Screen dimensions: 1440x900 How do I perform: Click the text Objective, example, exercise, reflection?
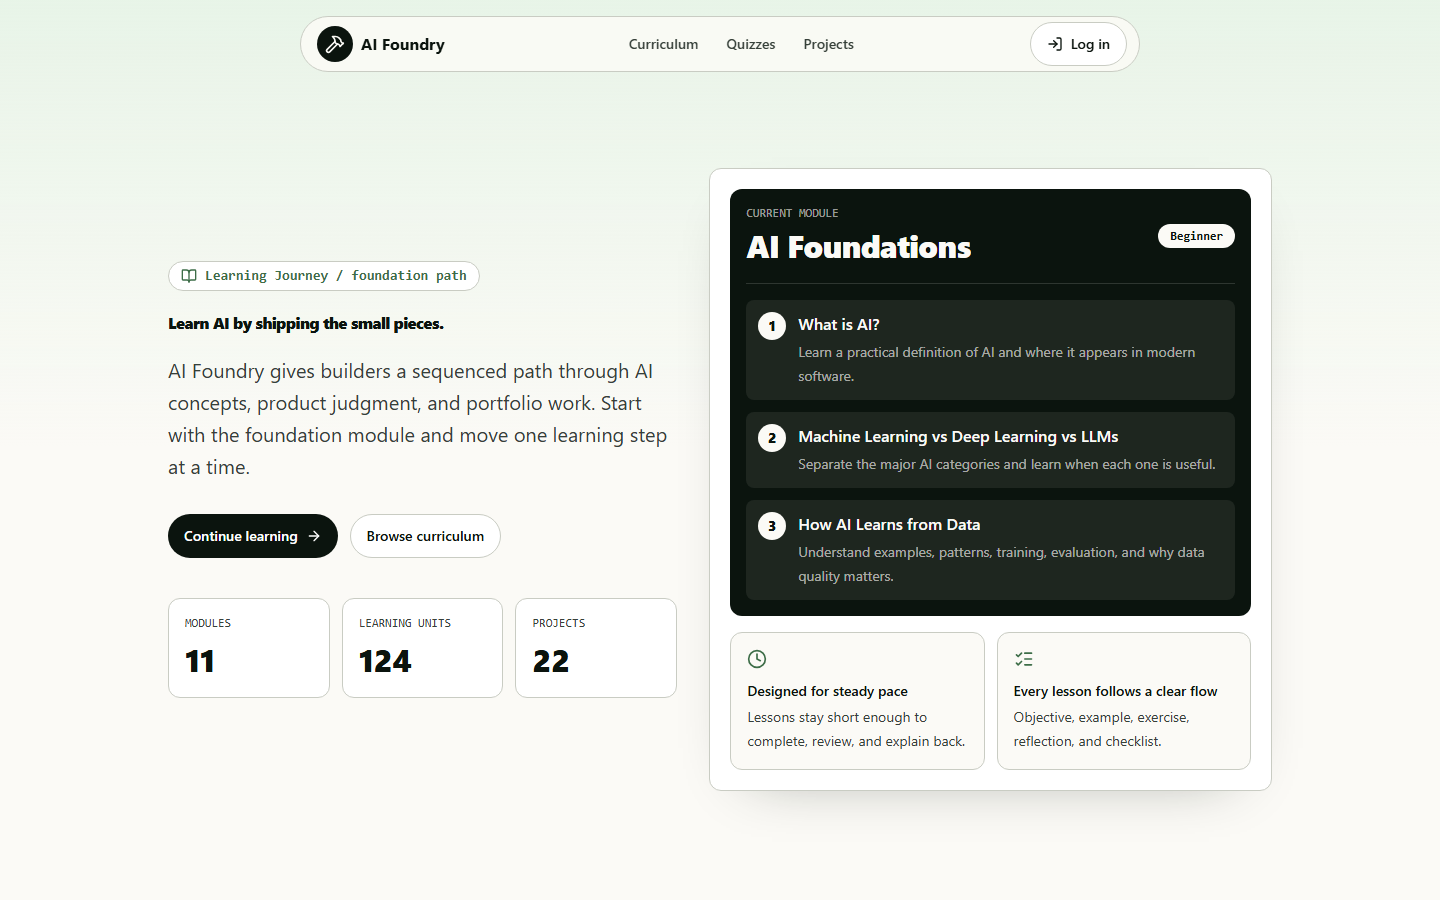pos(1101,729)
